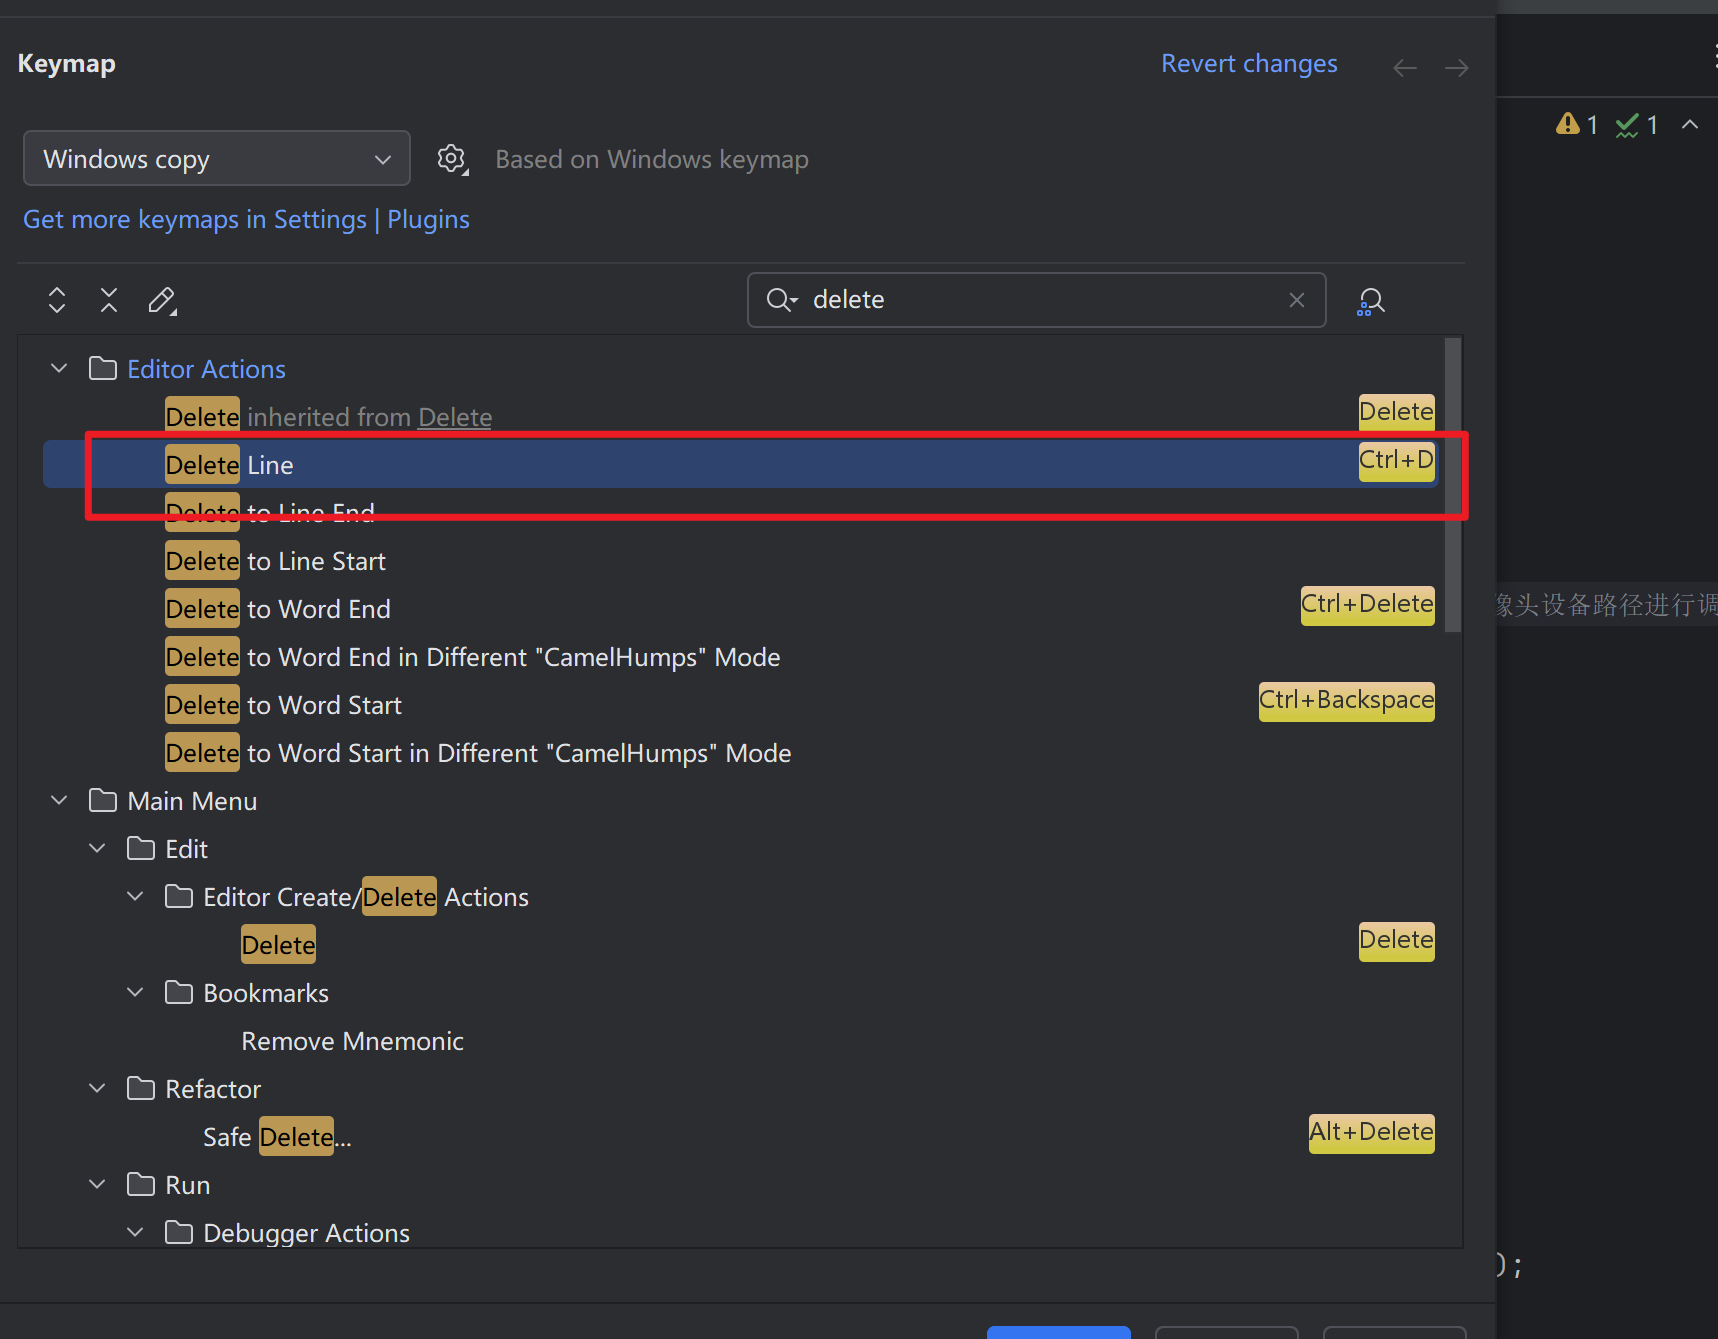The height and width of the screenshot is (1339, 1718).
Task: Click the Editor Actions folder label
Action: pyautogui.click(x=207, y=369)
